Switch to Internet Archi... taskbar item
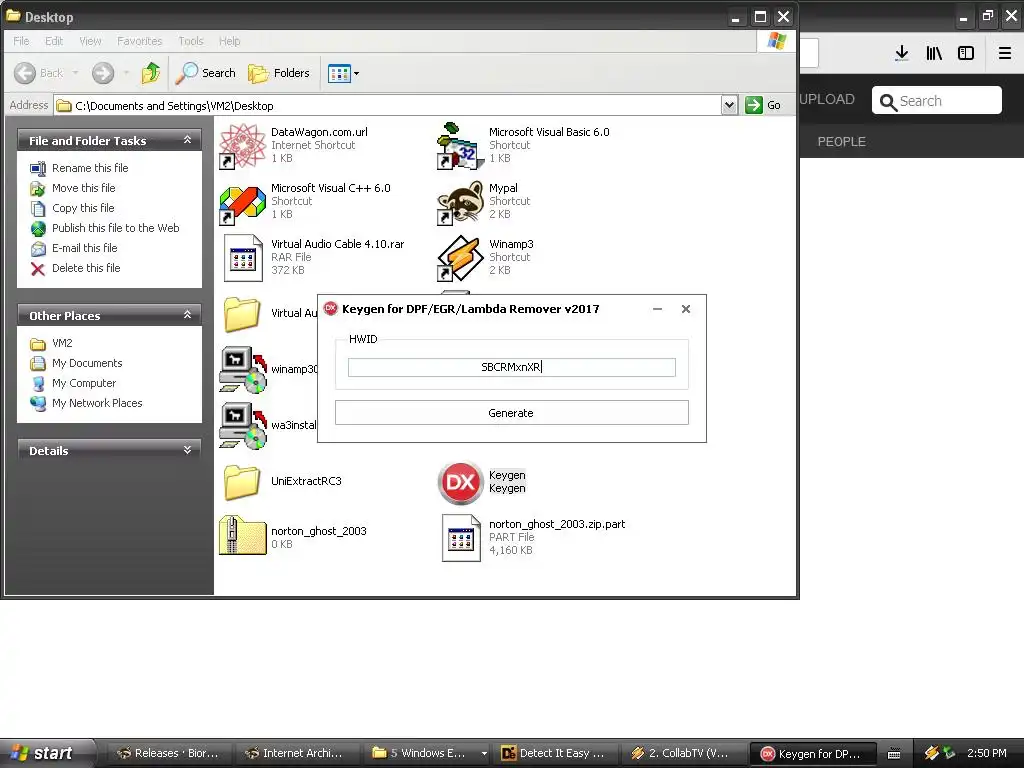Image resolution: width=1024 pixels, height=768 pixels. 295,754
